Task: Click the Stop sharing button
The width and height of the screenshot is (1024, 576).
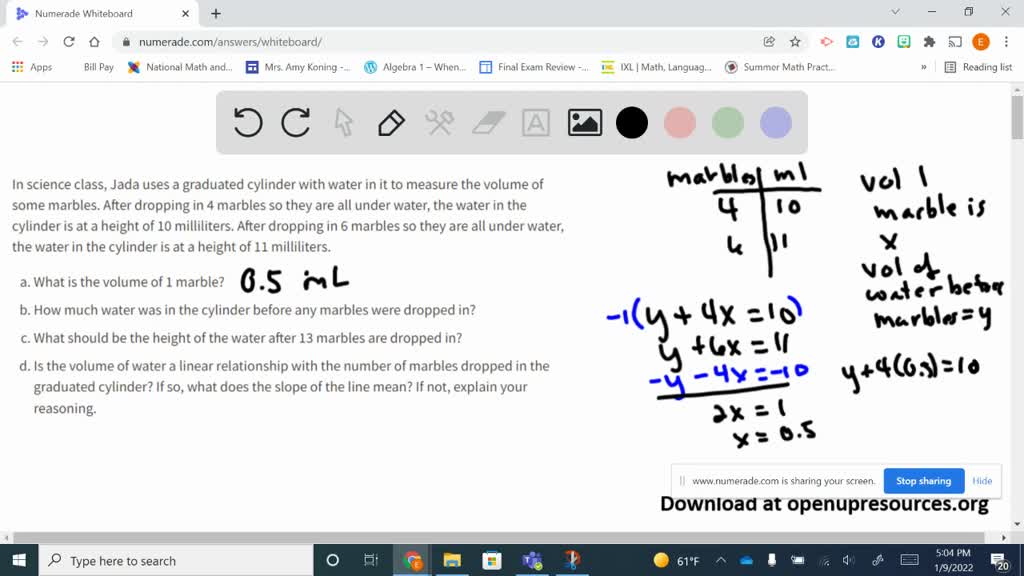Action: coord(923,481)
